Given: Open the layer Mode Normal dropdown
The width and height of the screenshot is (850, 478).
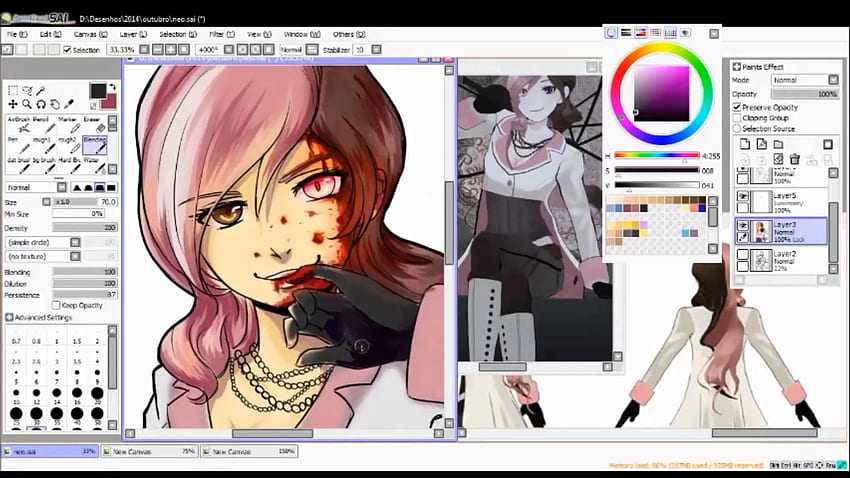Looking at the screenshot, I should 833,80.
